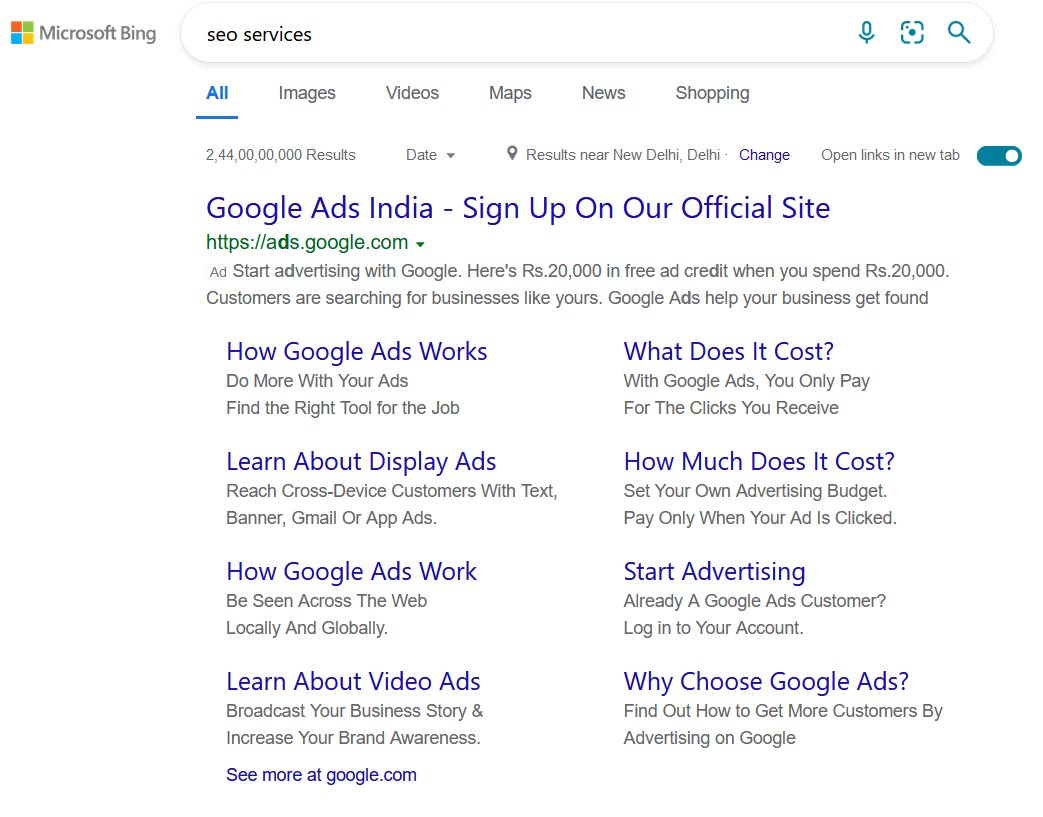
Task: Switch to the Videos tab
Action: 412,92
